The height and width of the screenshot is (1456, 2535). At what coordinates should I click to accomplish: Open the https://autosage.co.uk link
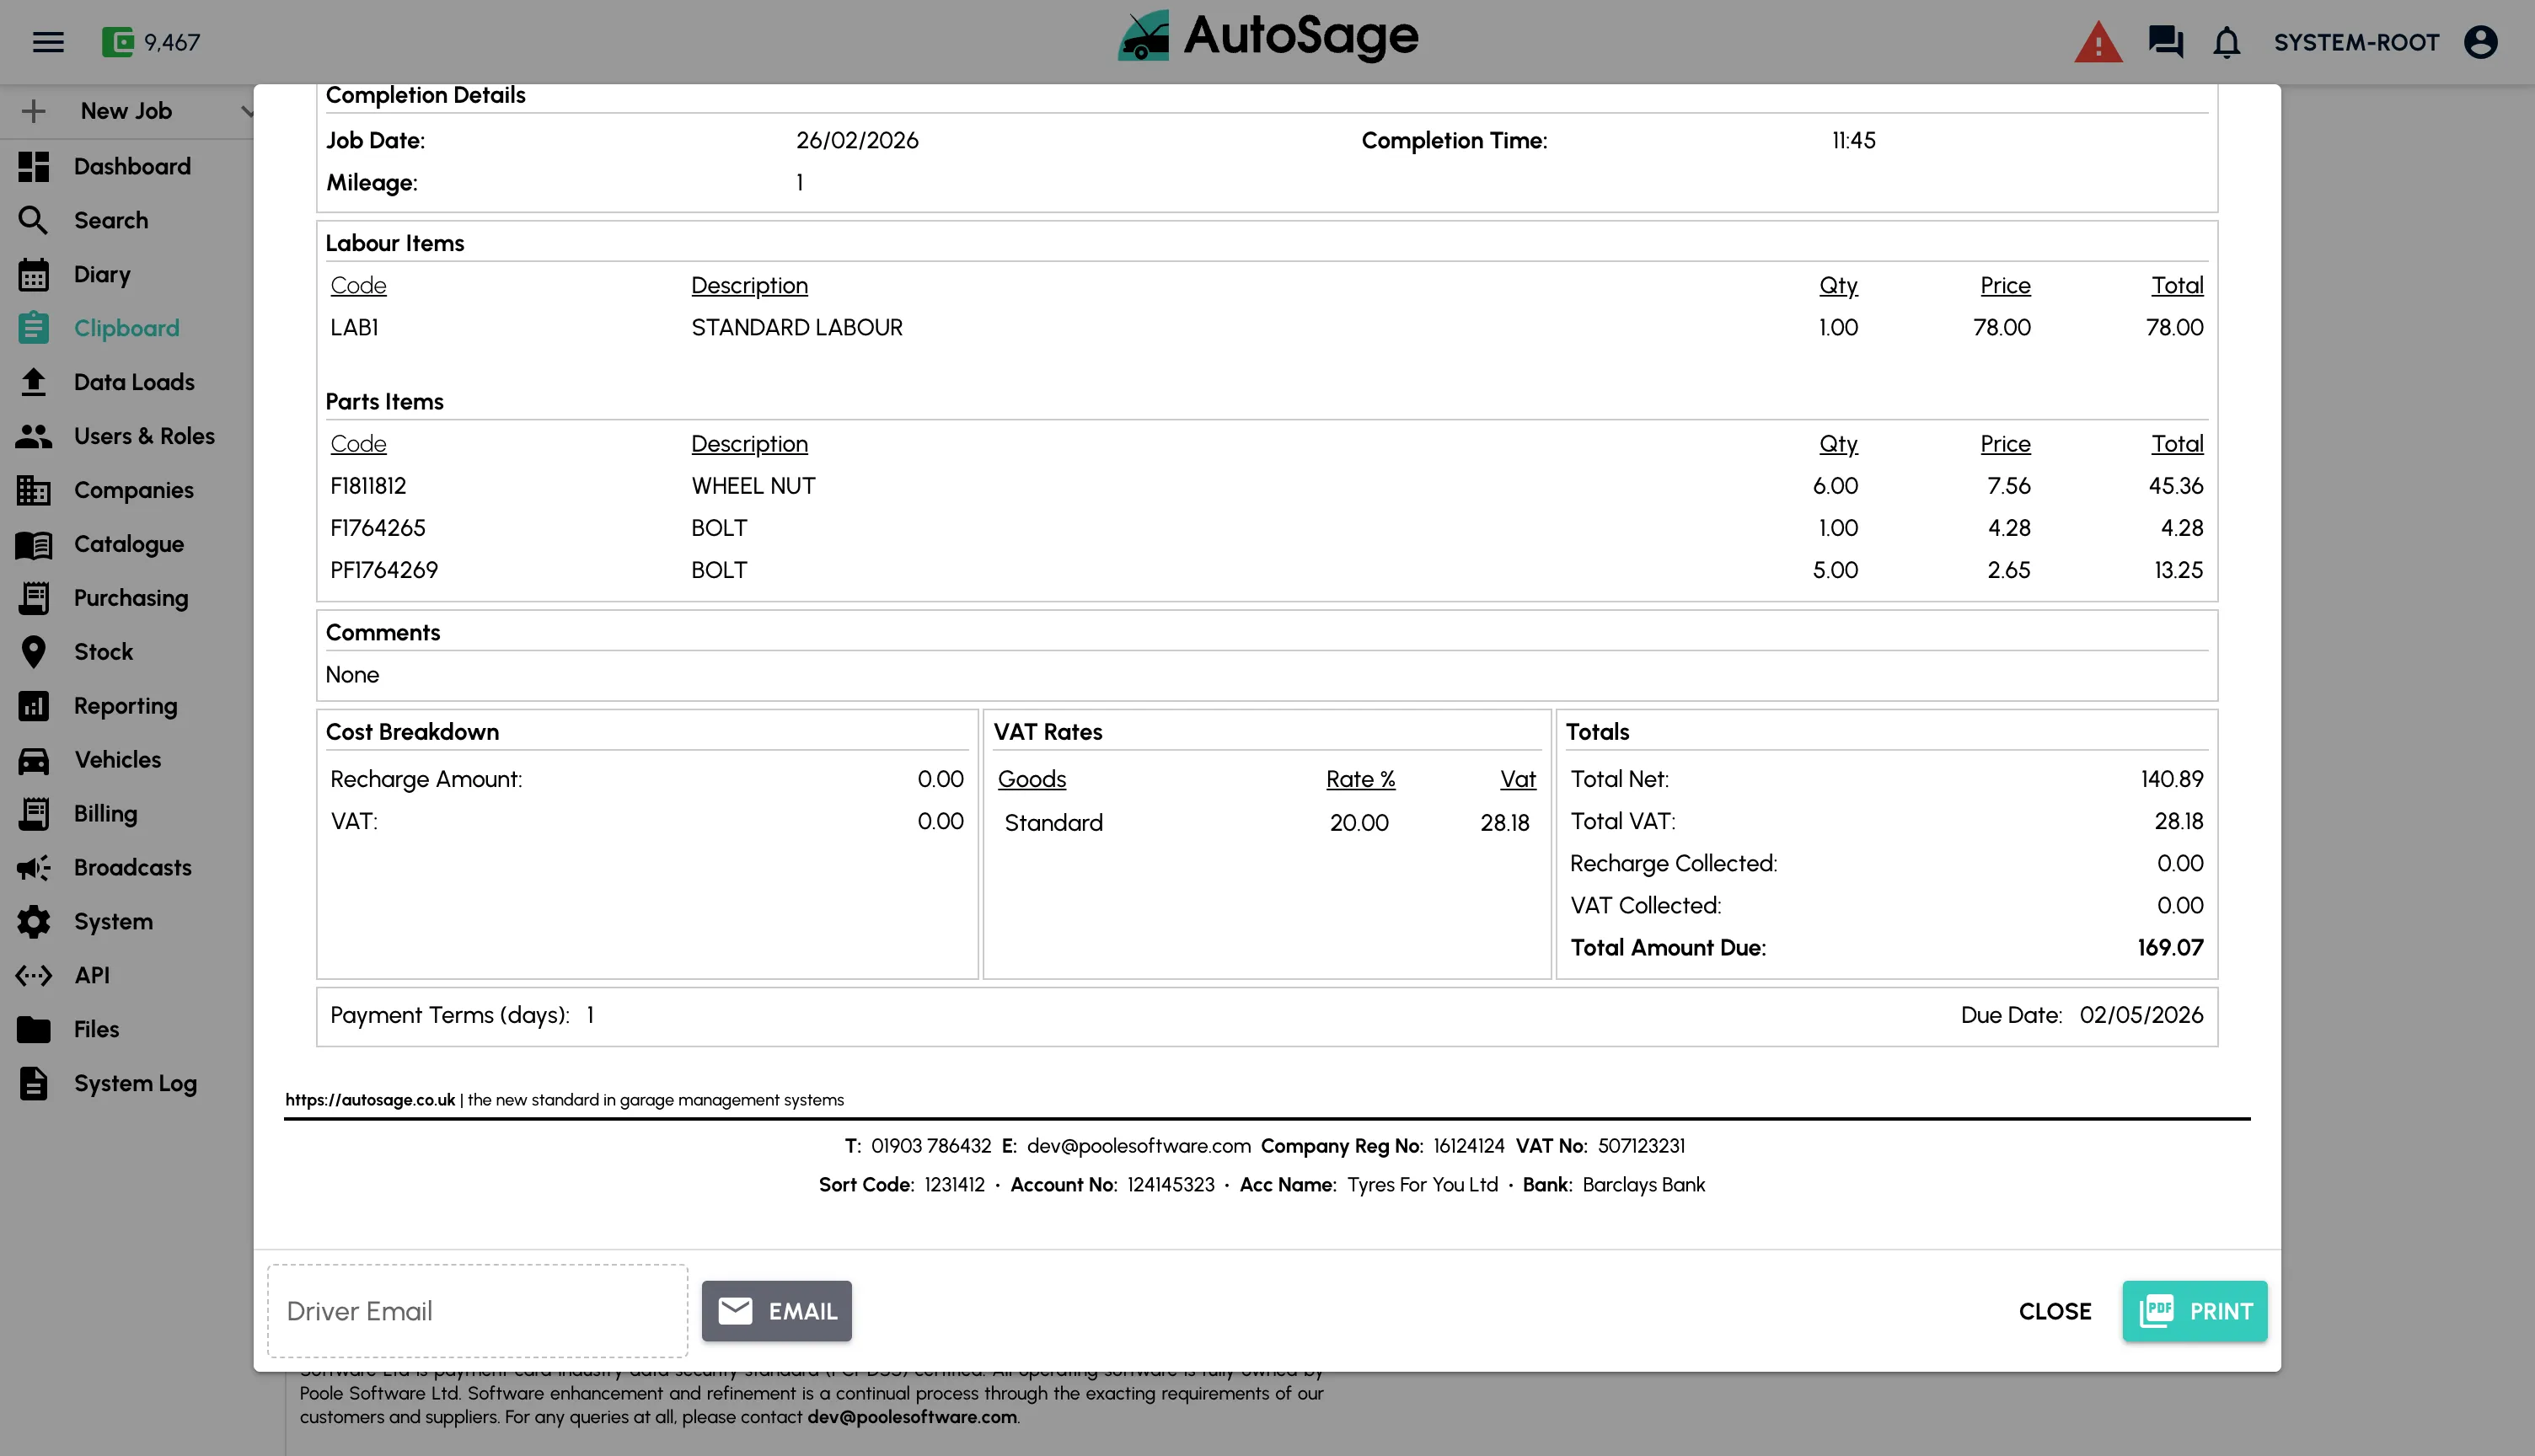pyautogui.click(x=370, y=1100)
